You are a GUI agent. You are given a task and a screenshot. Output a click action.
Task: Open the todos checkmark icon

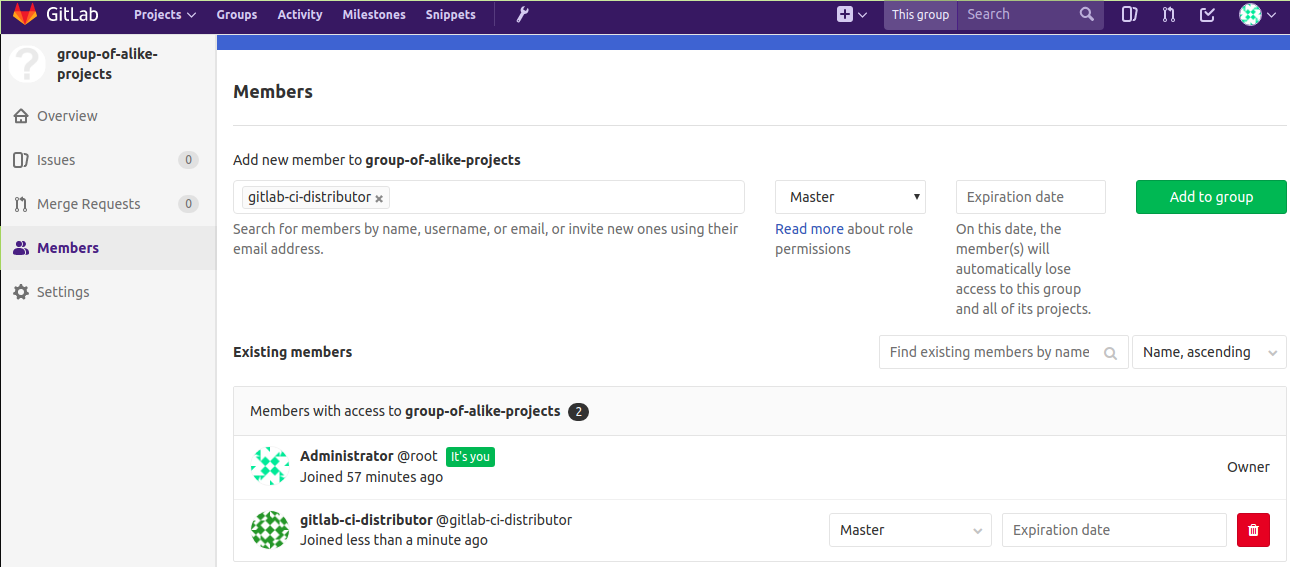click(x=1207, y=14)
